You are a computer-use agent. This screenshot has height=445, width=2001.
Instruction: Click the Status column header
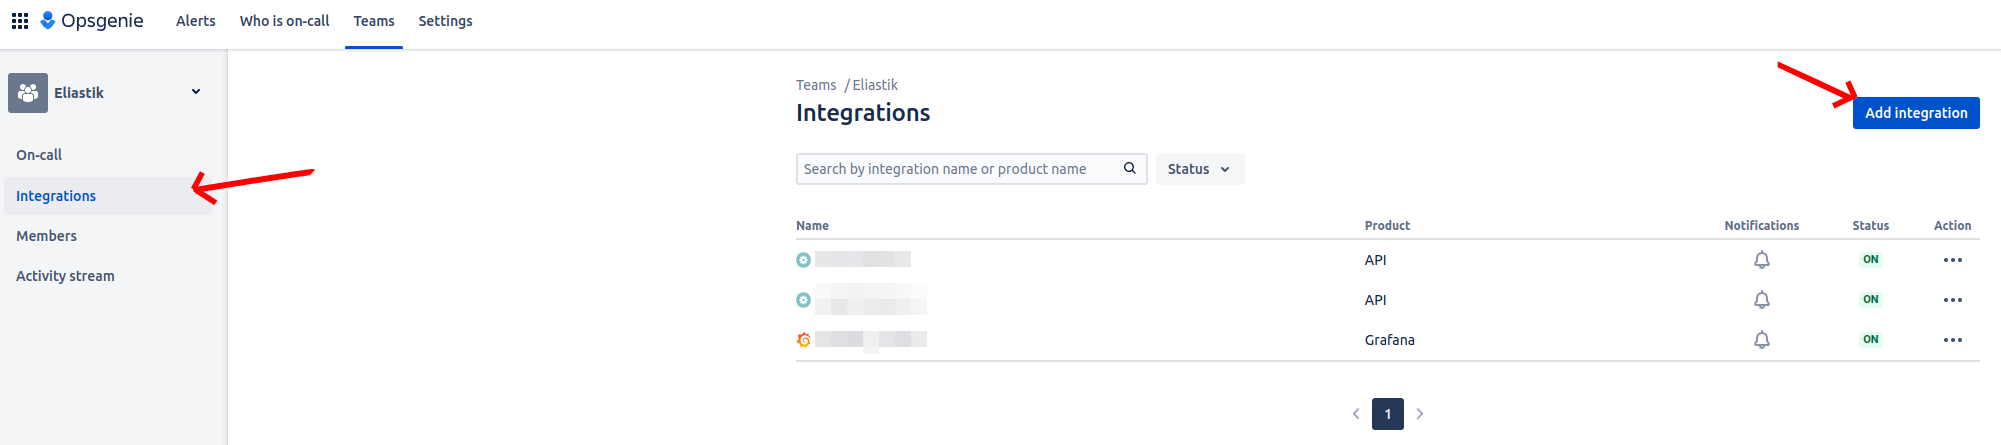[x=1871, y=226]
